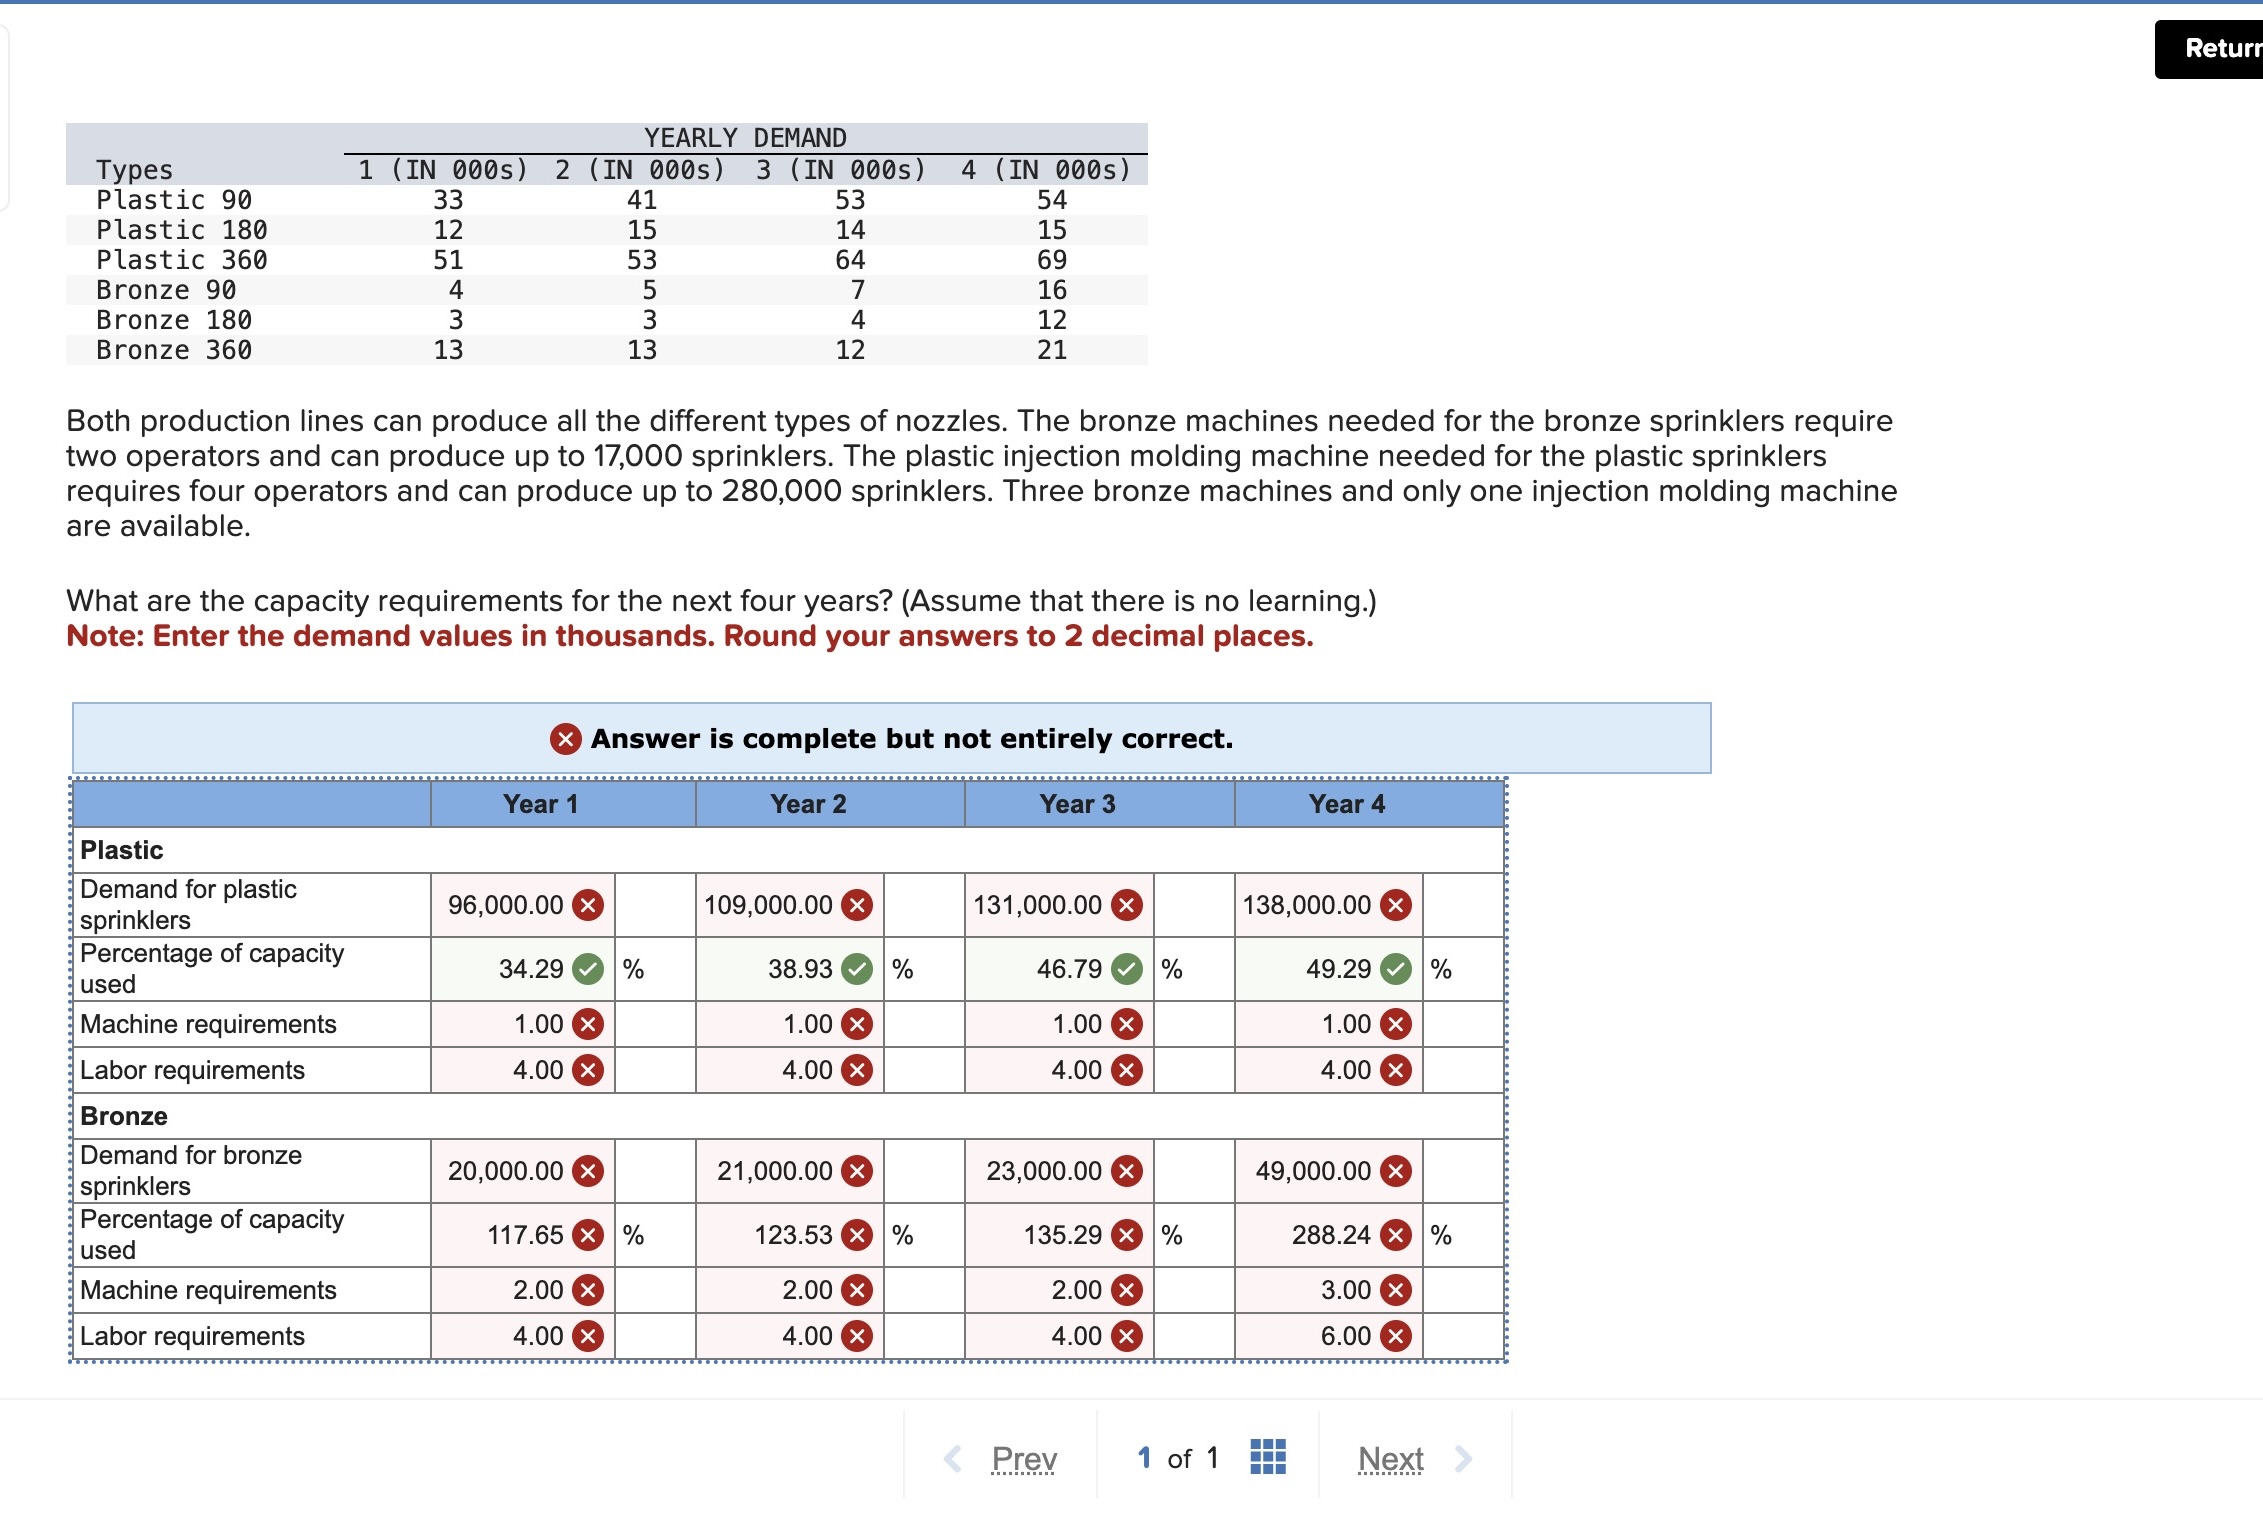This screenshot has height=1516, width=2263.
Task: Select the Year 3 column header
Action: coord(1077,803)
